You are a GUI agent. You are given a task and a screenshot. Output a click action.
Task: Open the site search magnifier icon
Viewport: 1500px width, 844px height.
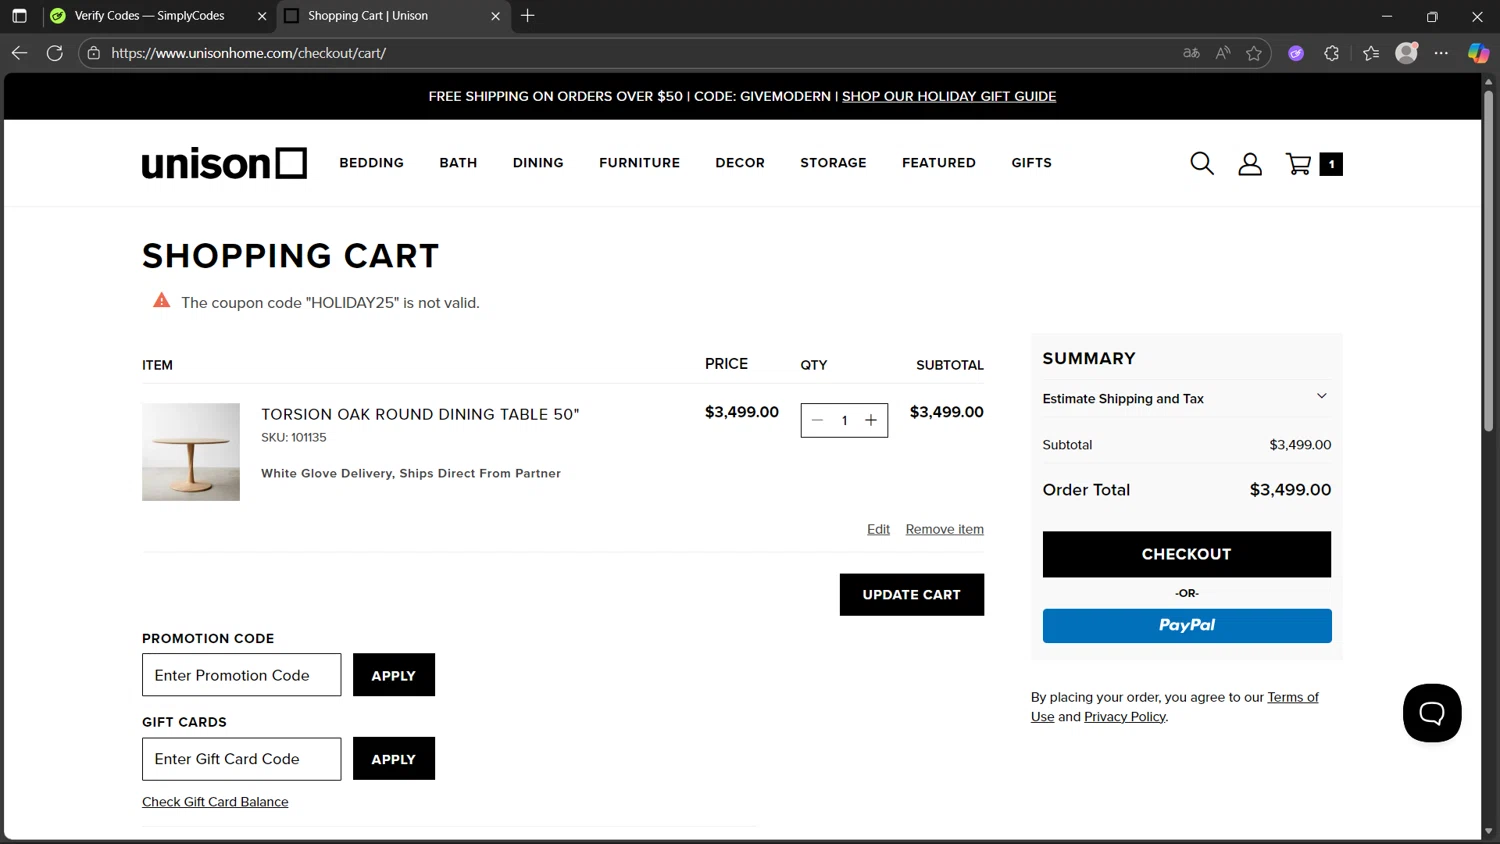click(1202, 164)
